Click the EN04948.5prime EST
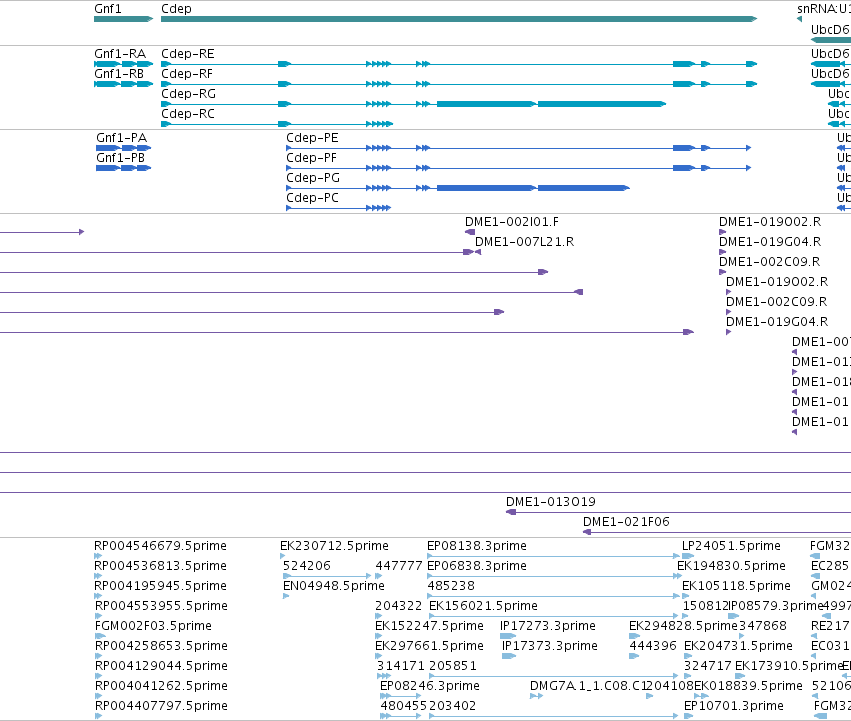Screen dimensions: 851x721 pos(334,586)
